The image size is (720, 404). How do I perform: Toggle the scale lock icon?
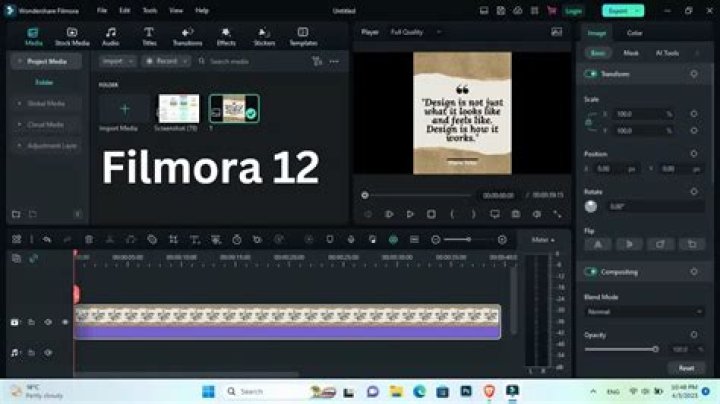click(588, 123)
